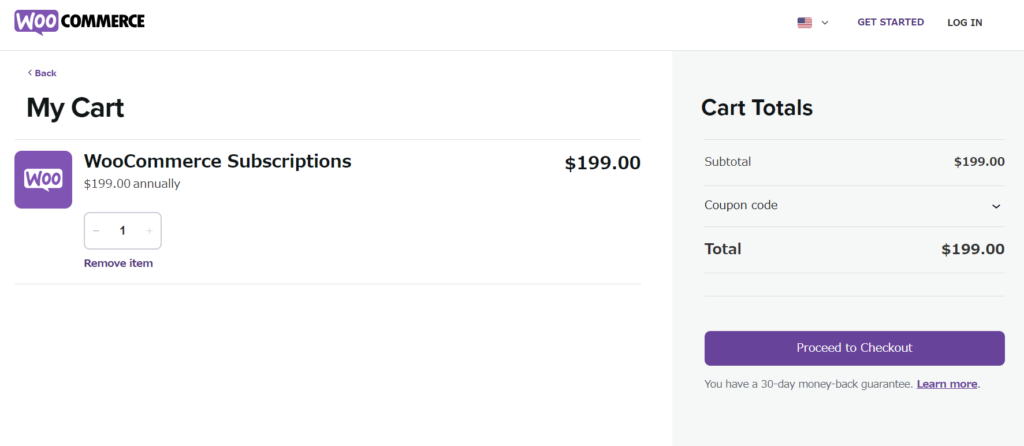Open the Learn more guarantee link
This screenshot has height=446, width=1024.
(946, 384)
